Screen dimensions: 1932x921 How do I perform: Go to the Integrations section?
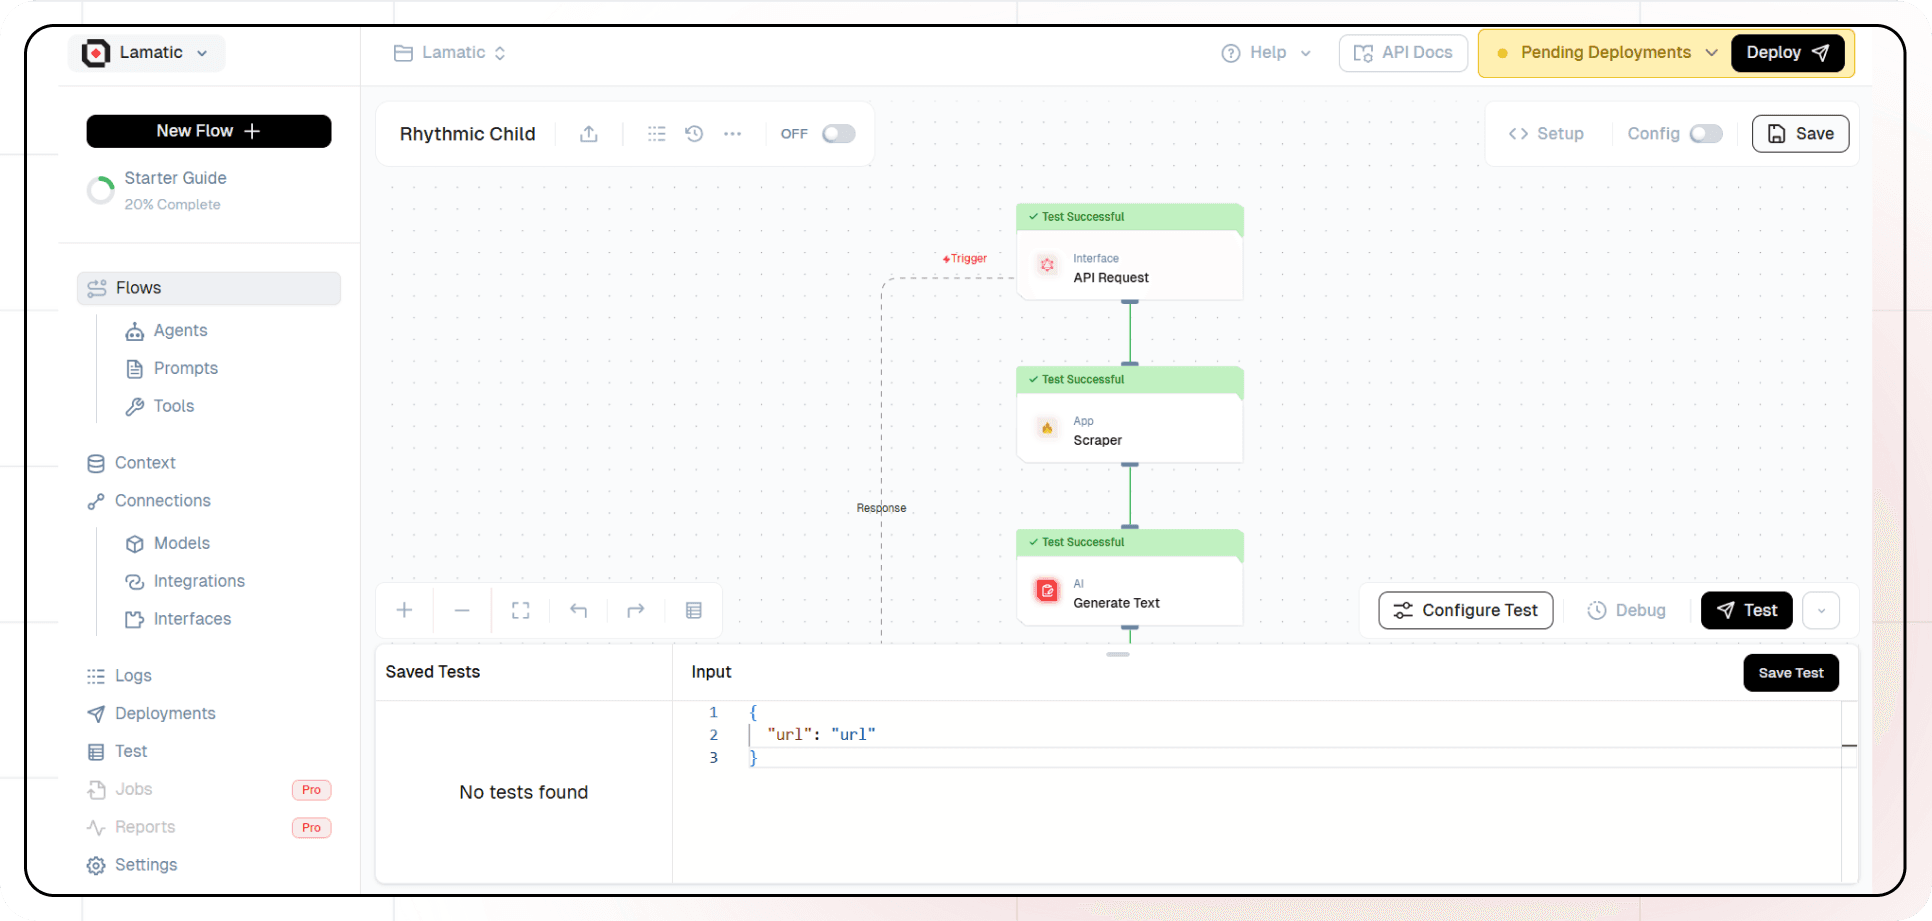[x=198, y=581]
